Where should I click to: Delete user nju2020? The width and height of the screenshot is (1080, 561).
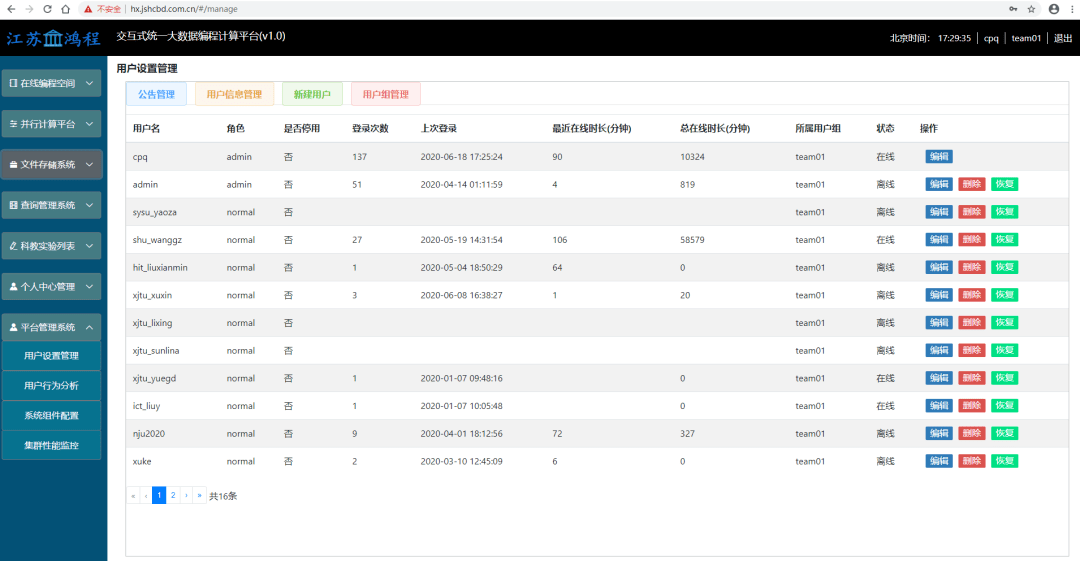(x=972, y=433)
